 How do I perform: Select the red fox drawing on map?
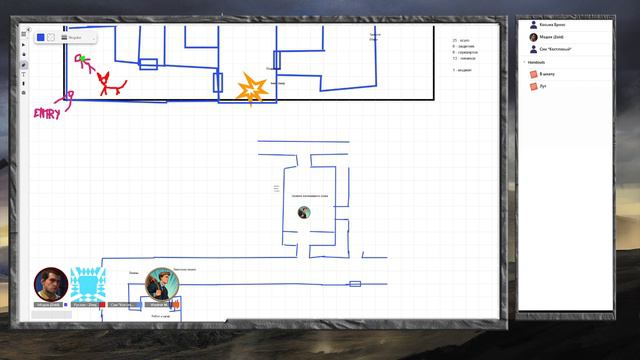(111, 84)
